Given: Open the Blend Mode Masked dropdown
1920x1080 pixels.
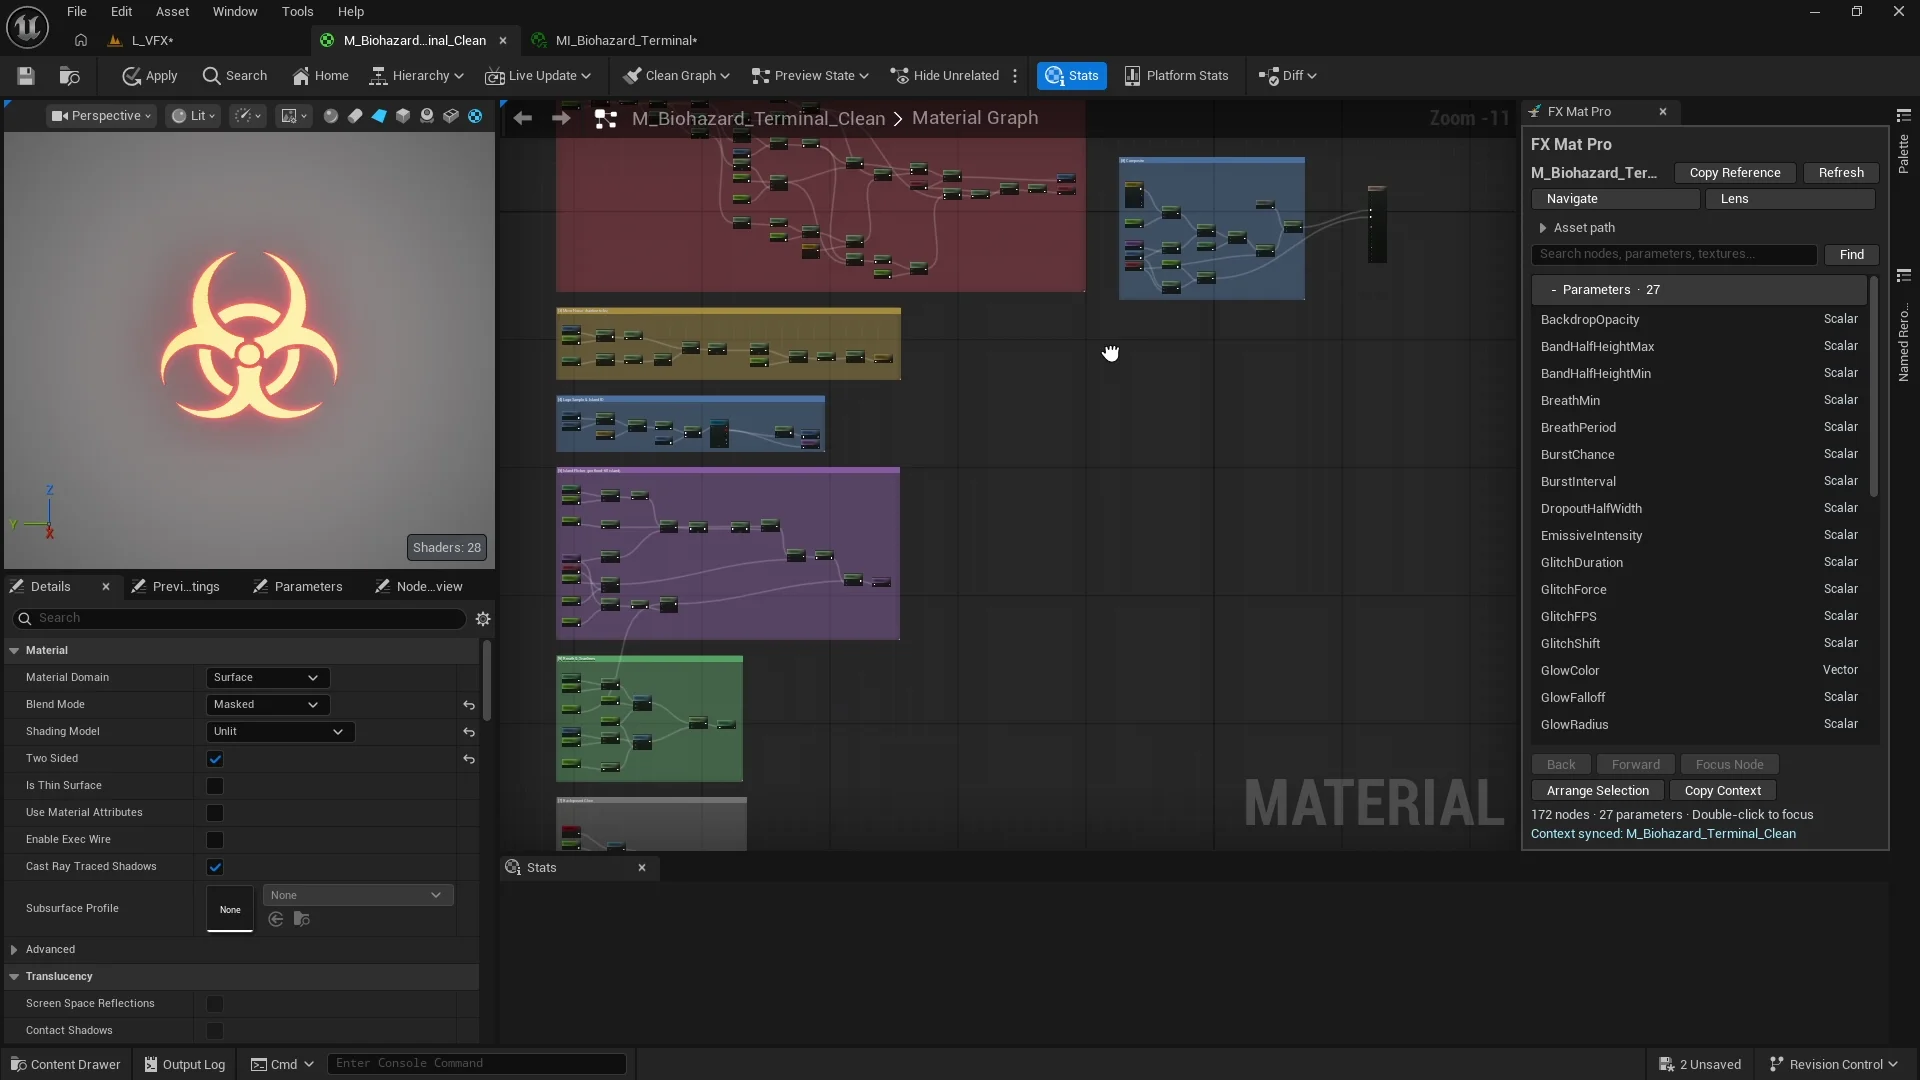Looking at the screenshot, I should coord(267,705).
